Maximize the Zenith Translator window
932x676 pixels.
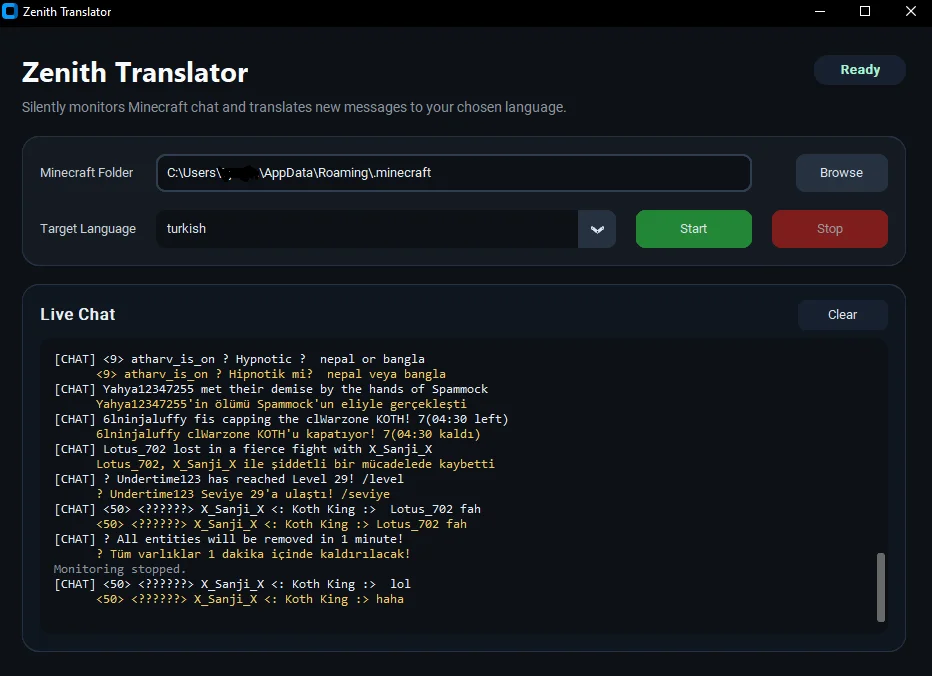[865, 12]
